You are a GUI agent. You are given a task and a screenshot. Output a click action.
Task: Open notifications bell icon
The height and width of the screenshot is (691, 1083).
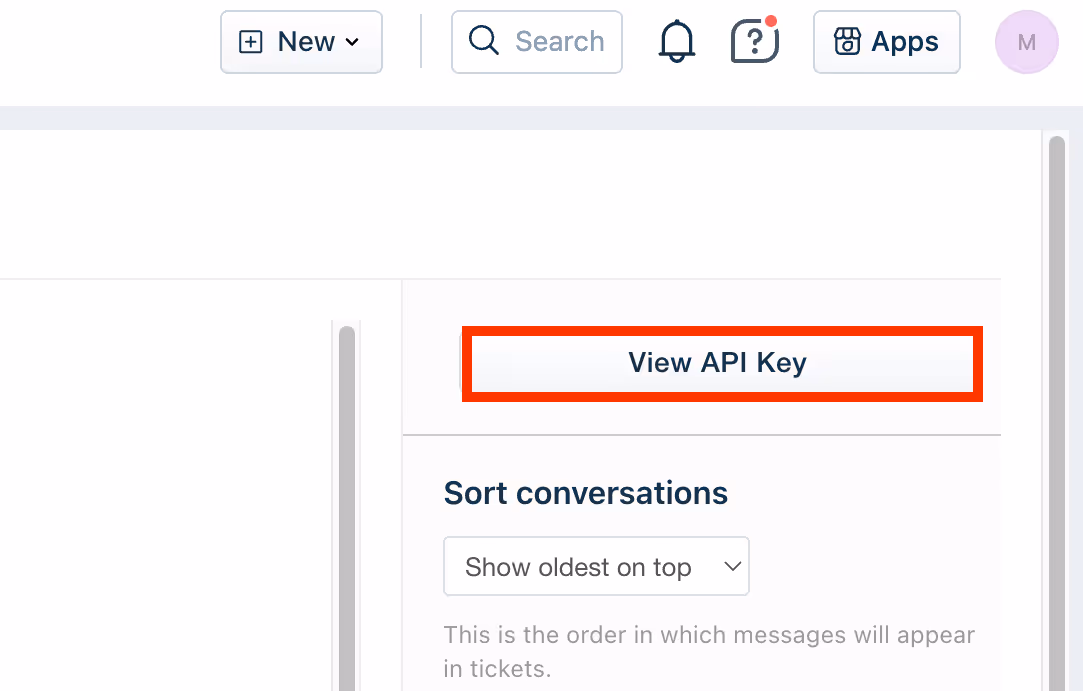(x=677, y=41)
